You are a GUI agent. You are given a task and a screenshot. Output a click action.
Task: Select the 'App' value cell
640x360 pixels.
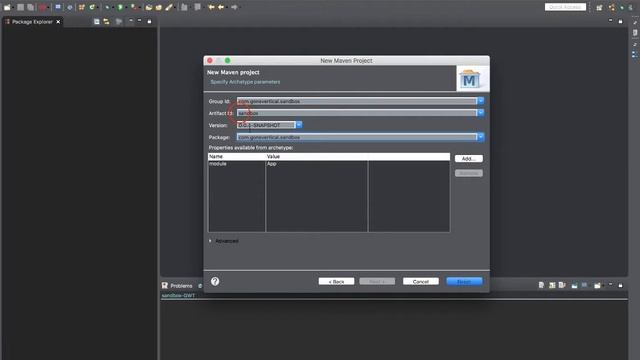coord(316,164)
